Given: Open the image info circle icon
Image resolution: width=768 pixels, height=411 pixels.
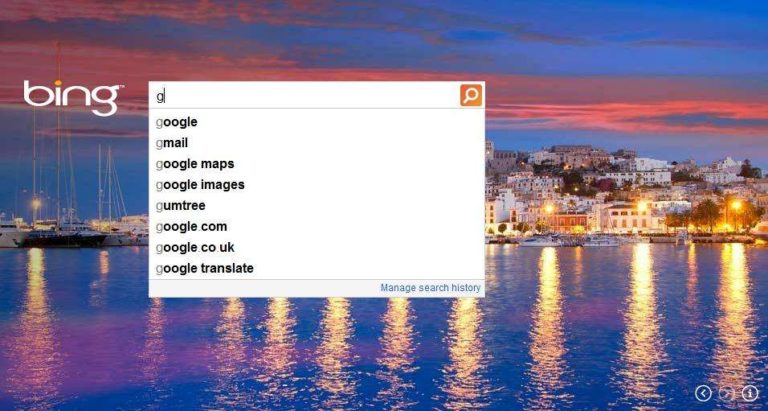Looking at the screenshot, I should coord(749,392).
